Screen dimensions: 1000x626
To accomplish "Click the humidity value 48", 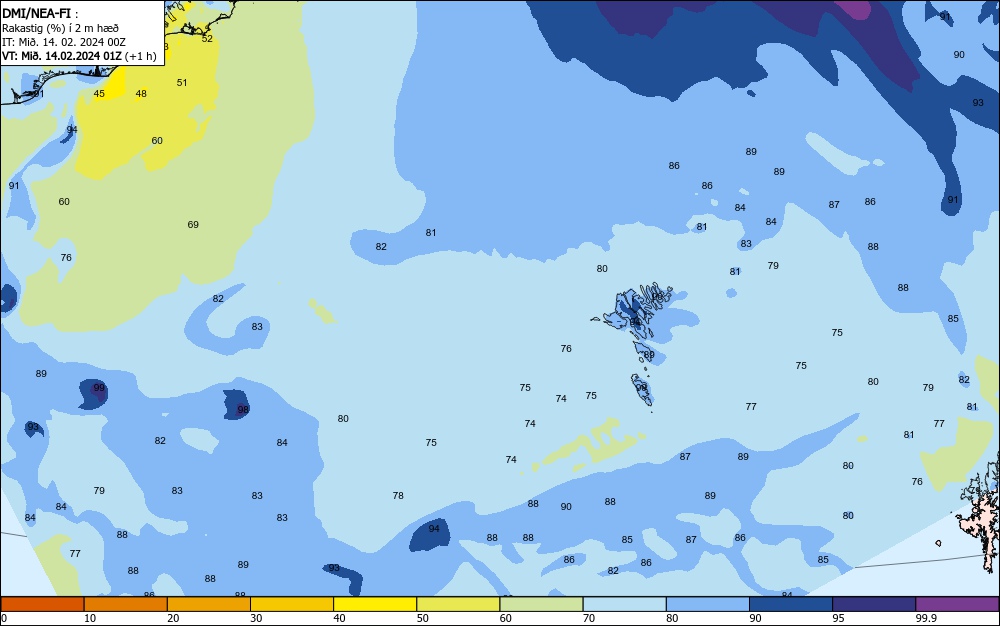I will [141, 94].
